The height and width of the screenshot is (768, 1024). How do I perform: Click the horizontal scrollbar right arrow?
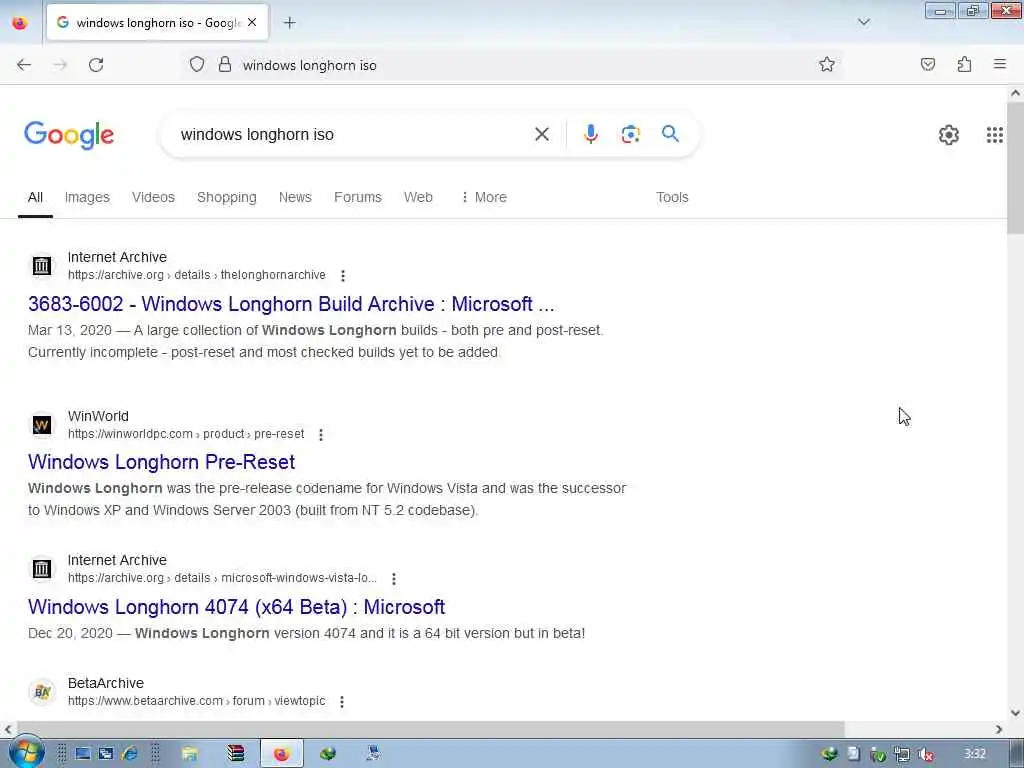click(999, 729)
